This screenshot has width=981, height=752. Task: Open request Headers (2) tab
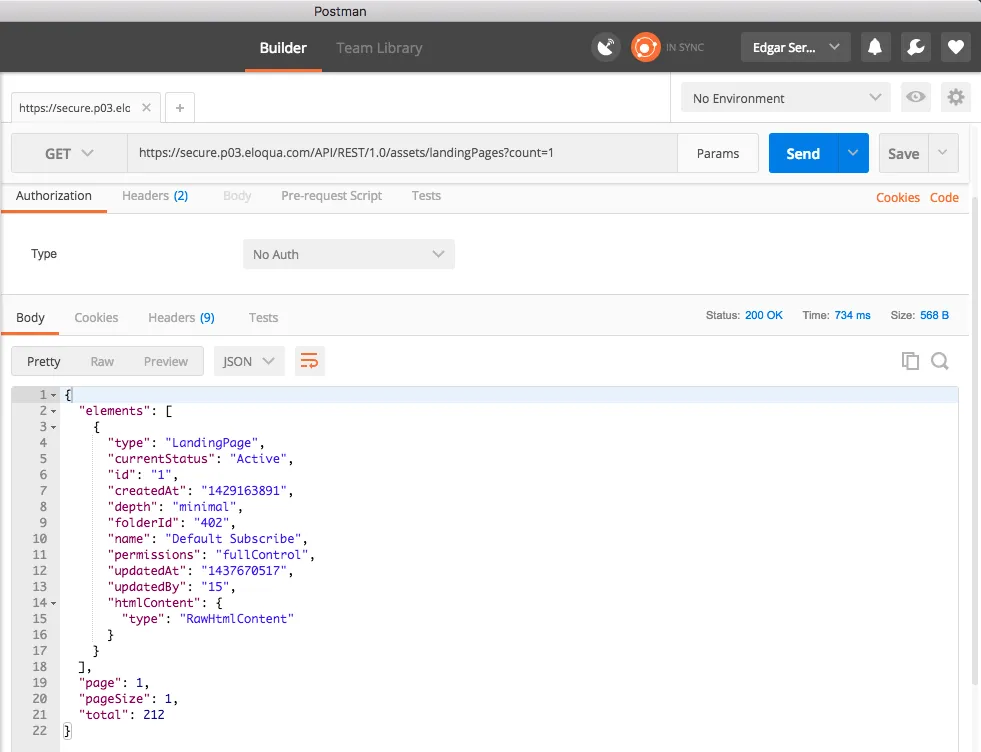point(155,196)
